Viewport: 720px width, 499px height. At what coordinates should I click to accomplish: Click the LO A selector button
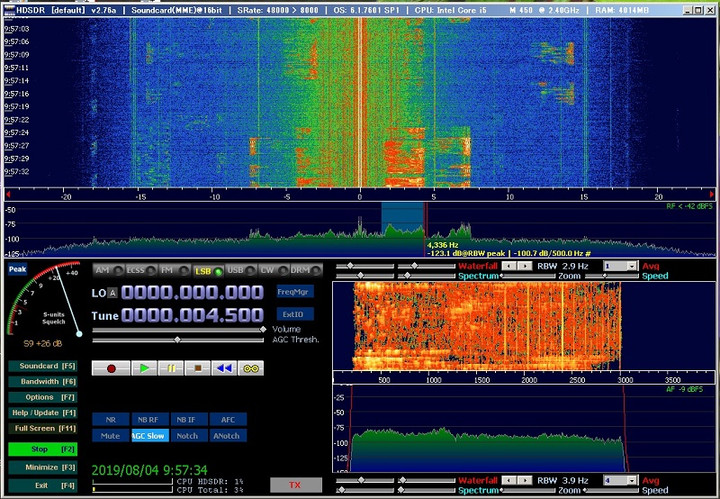click(112, 293)
